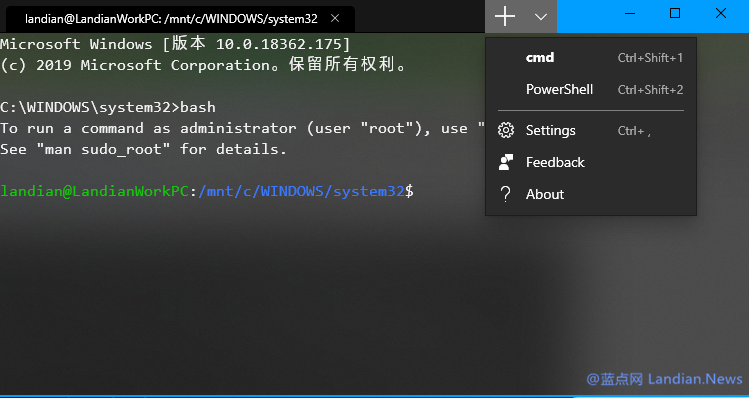Viewport: 749px width, 398px height.
Task: Click the blue title bar area
Action: coord(582,16)
